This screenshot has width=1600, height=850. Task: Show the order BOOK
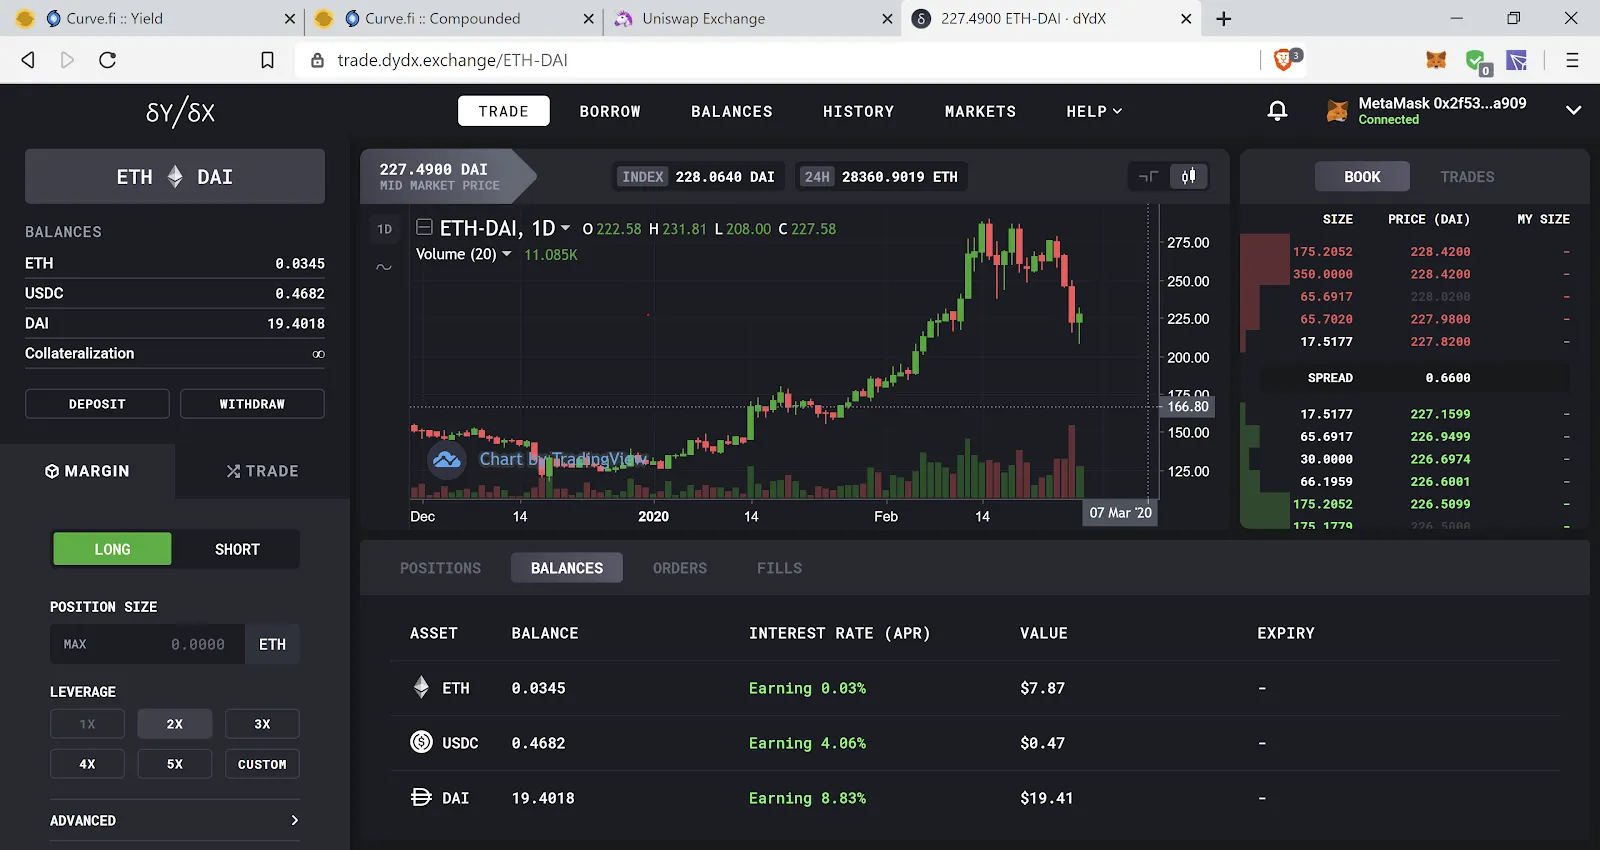pos(1362,177)
